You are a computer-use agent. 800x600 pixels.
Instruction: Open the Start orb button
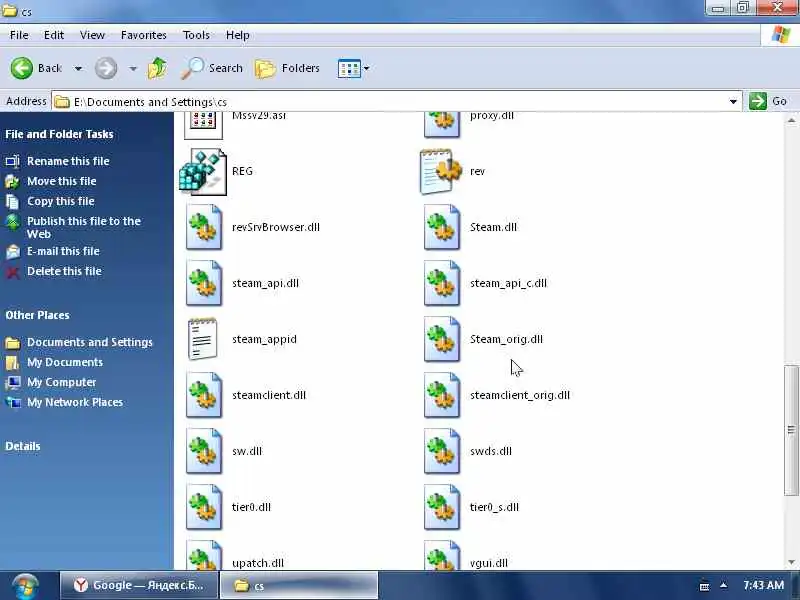pos(25,586)
